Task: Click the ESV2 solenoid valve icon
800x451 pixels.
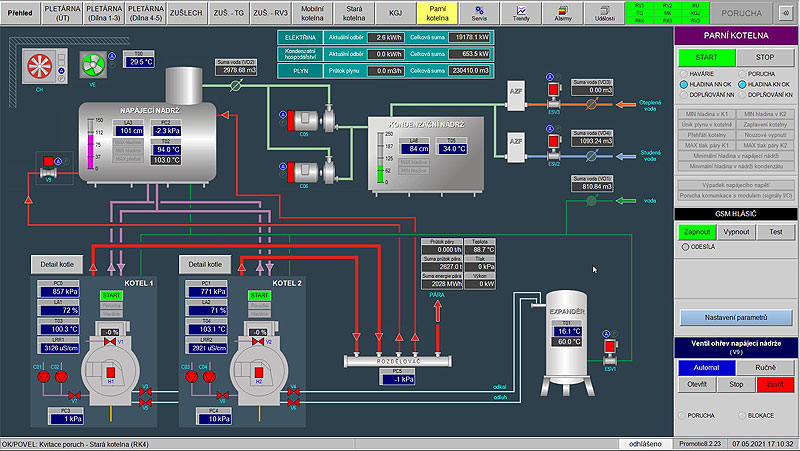Action: point(554,149)
